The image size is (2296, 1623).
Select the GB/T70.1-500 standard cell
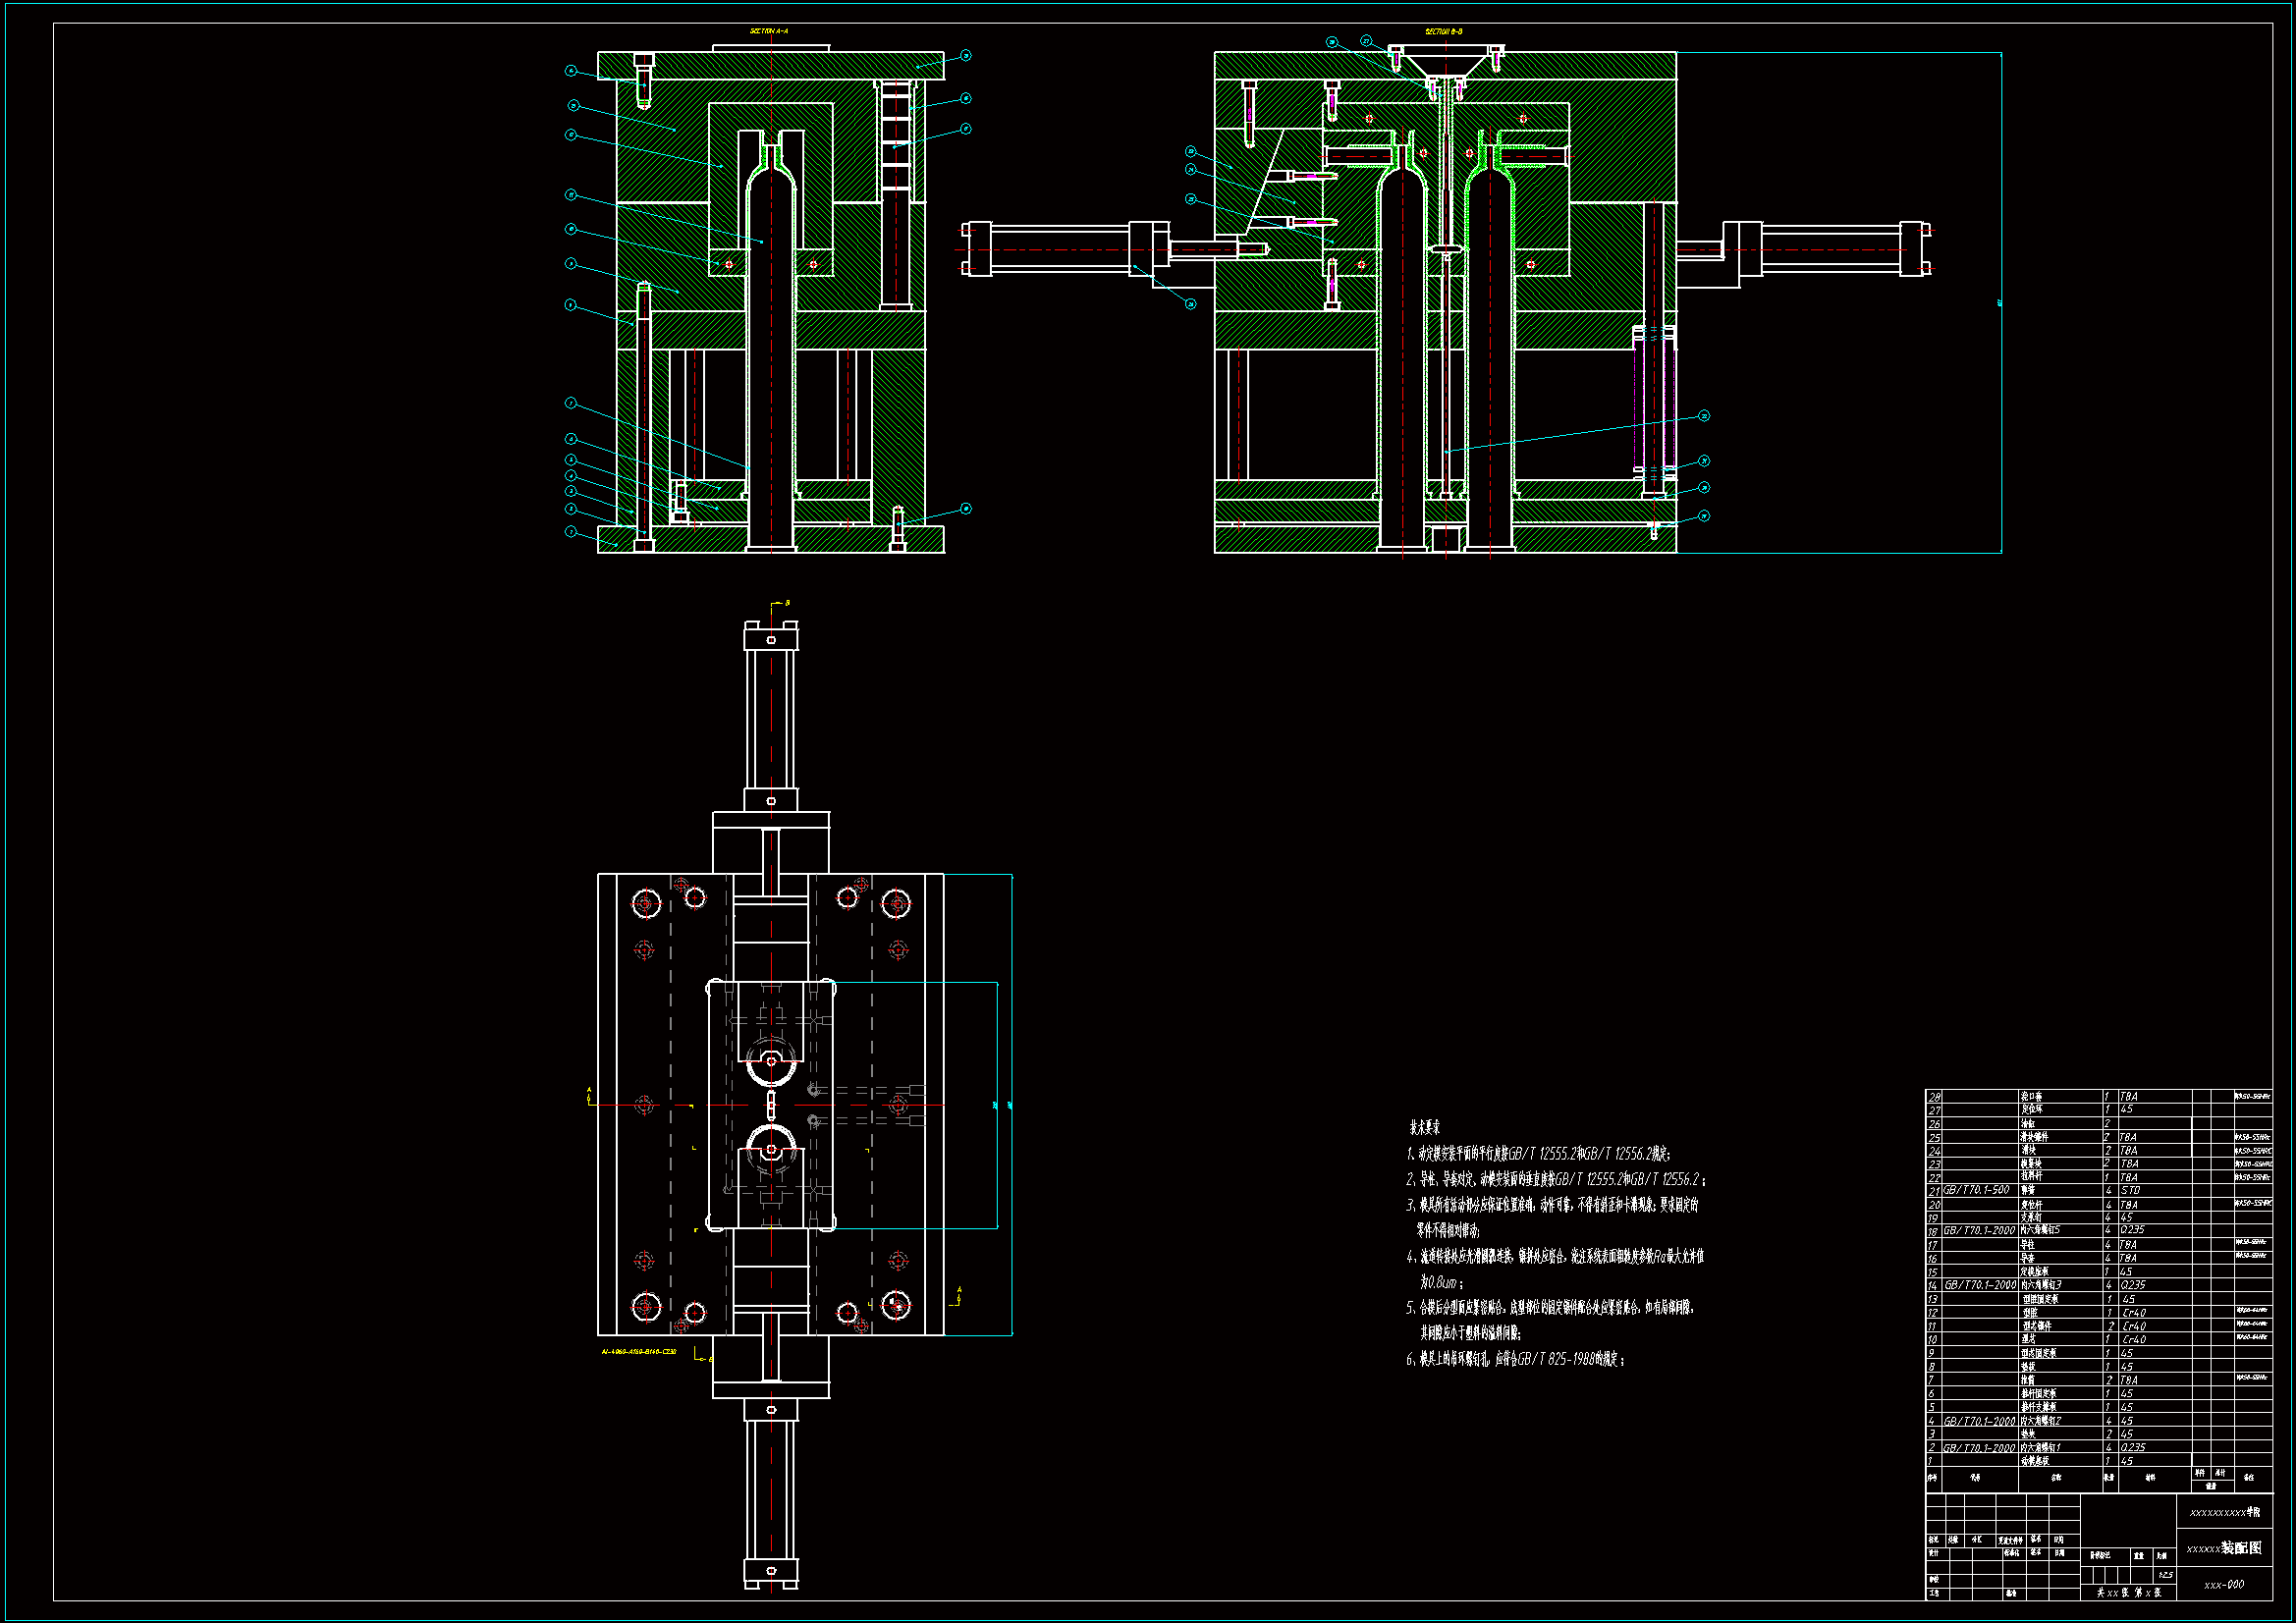click(1976, 1190)
